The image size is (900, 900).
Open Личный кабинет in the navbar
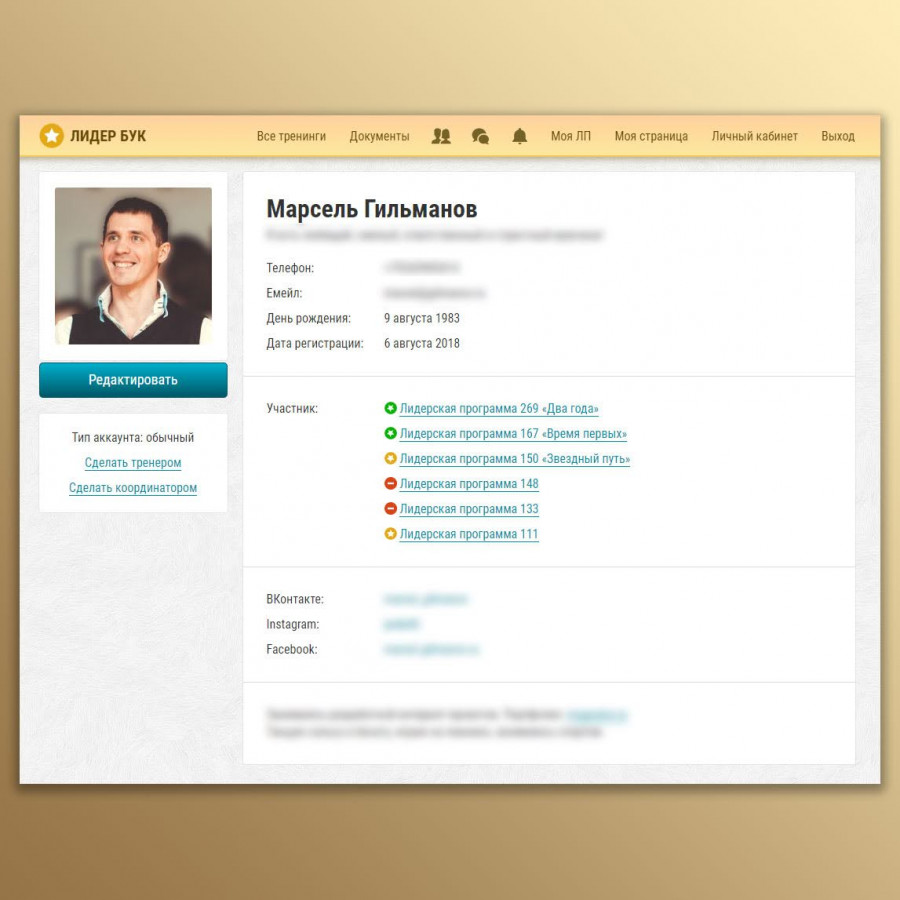(x=754, y=136)
